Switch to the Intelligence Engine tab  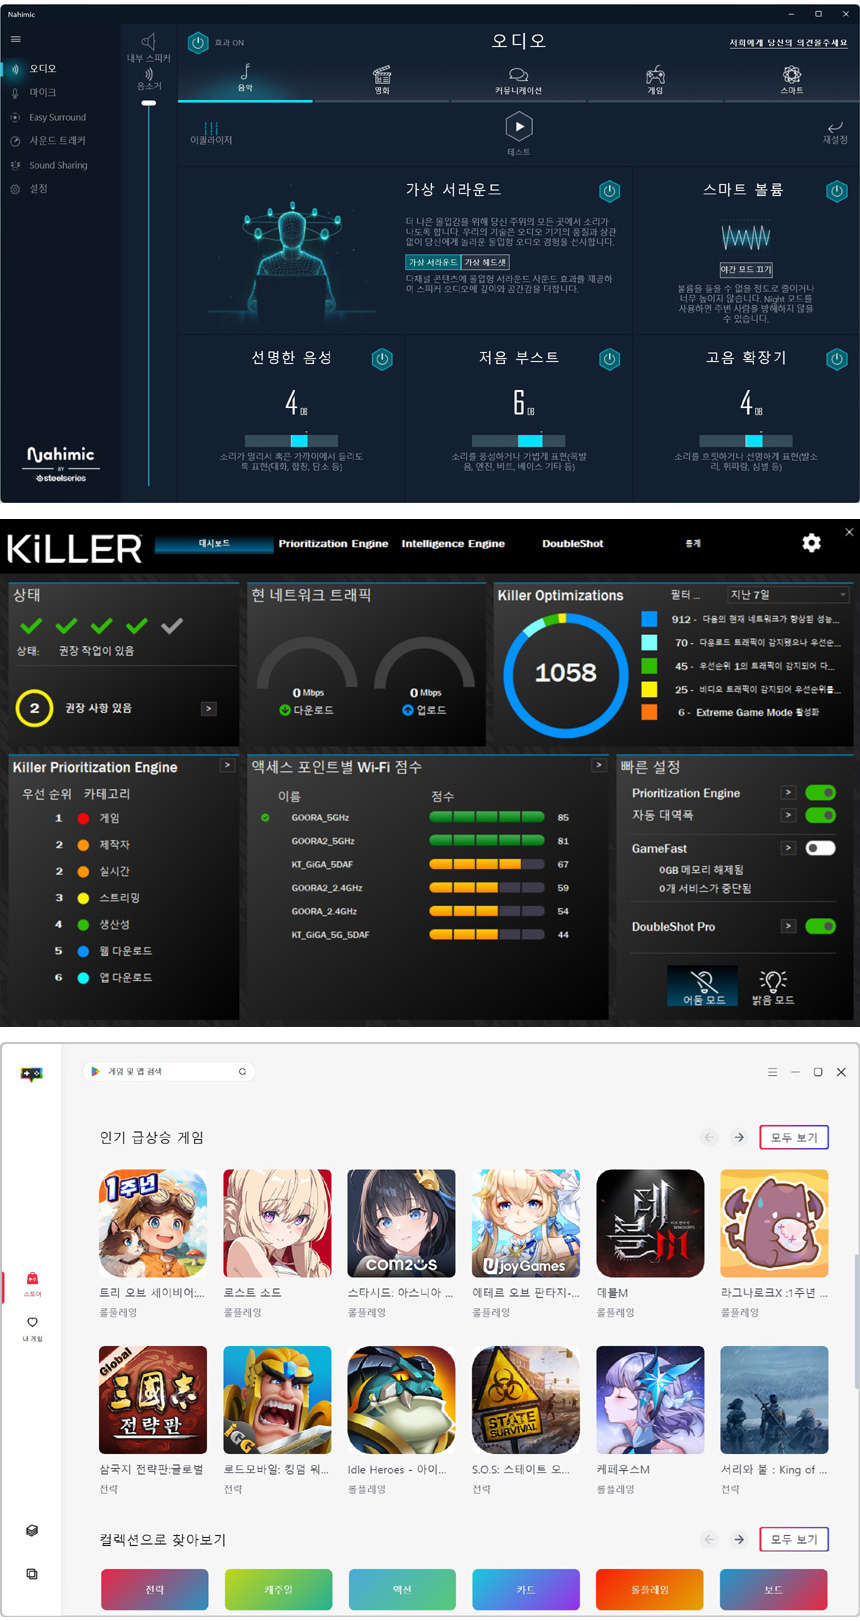453,544
